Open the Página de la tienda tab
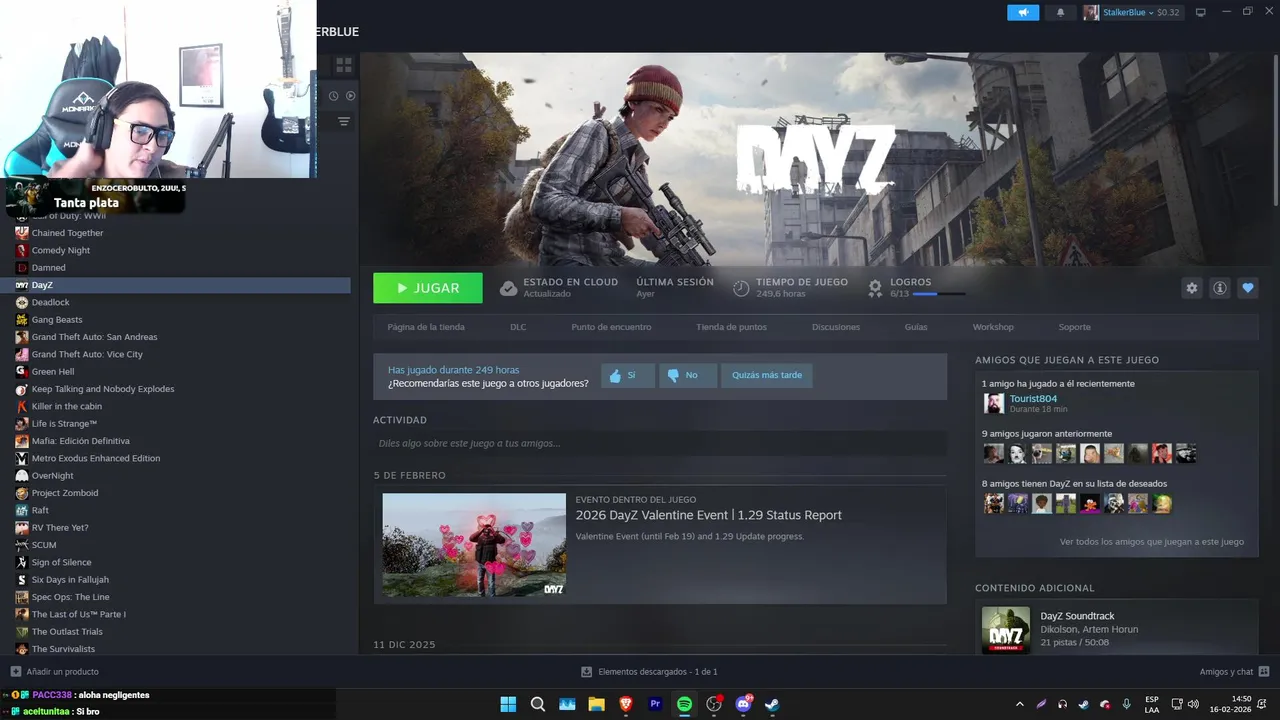Screen dimensions: 1280x720 pyautogui.click(x=426, y=327)
